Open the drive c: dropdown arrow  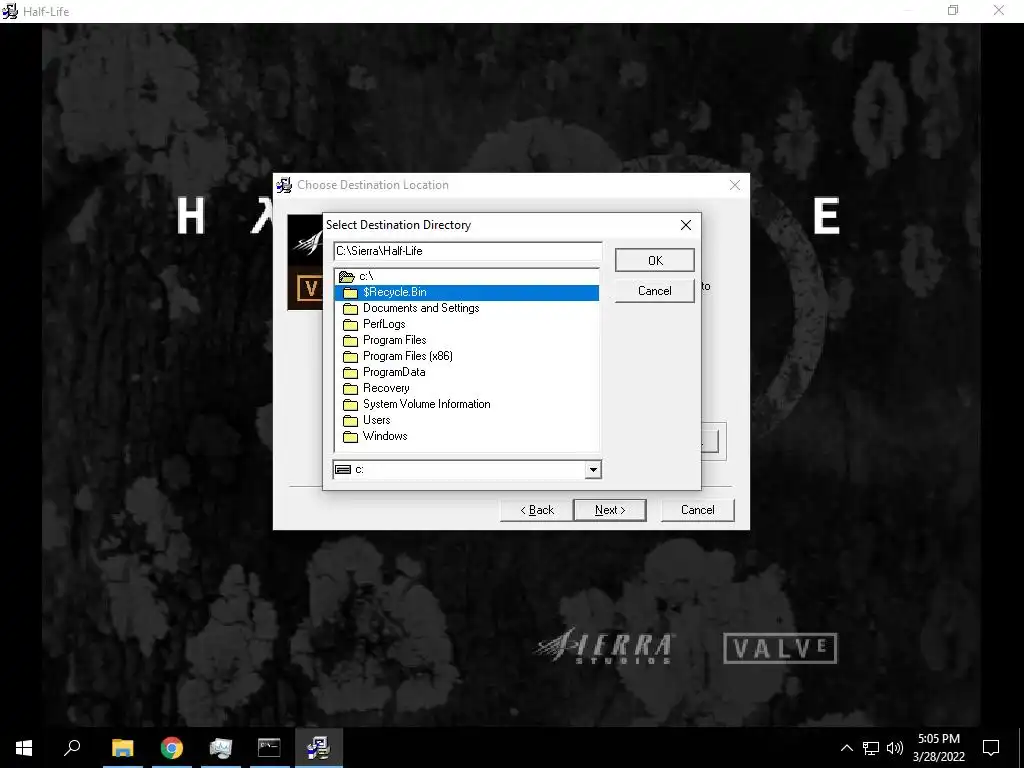point(592,470)
